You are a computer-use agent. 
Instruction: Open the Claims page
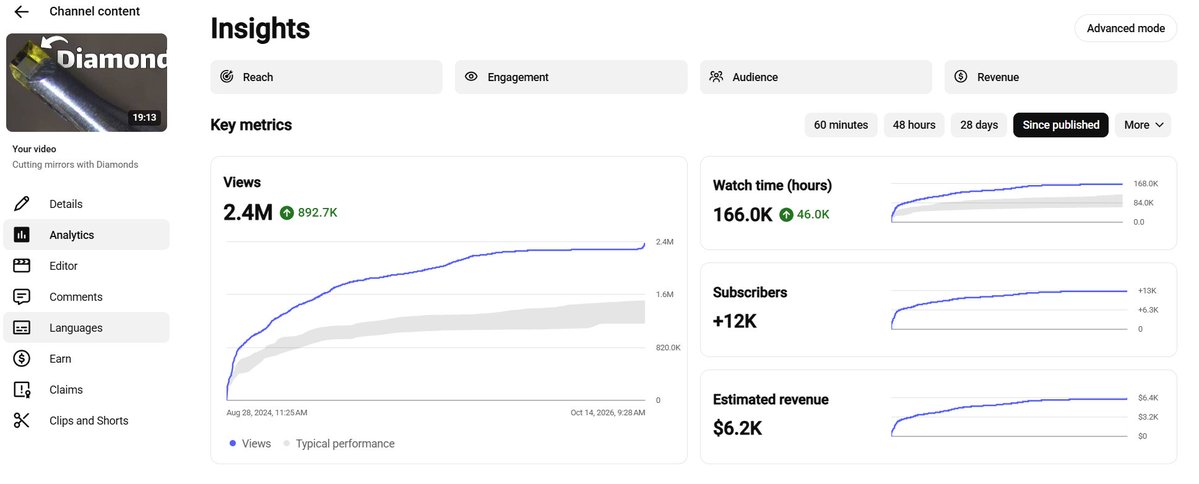click(86, 389)
